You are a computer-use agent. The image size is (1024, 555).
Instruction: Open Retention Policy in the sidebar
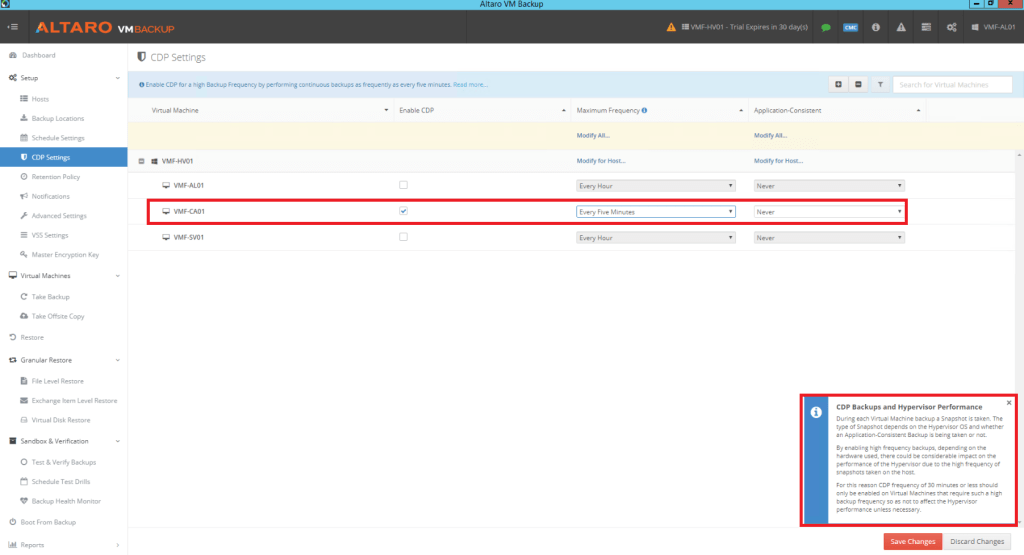[x=56, y=176]
